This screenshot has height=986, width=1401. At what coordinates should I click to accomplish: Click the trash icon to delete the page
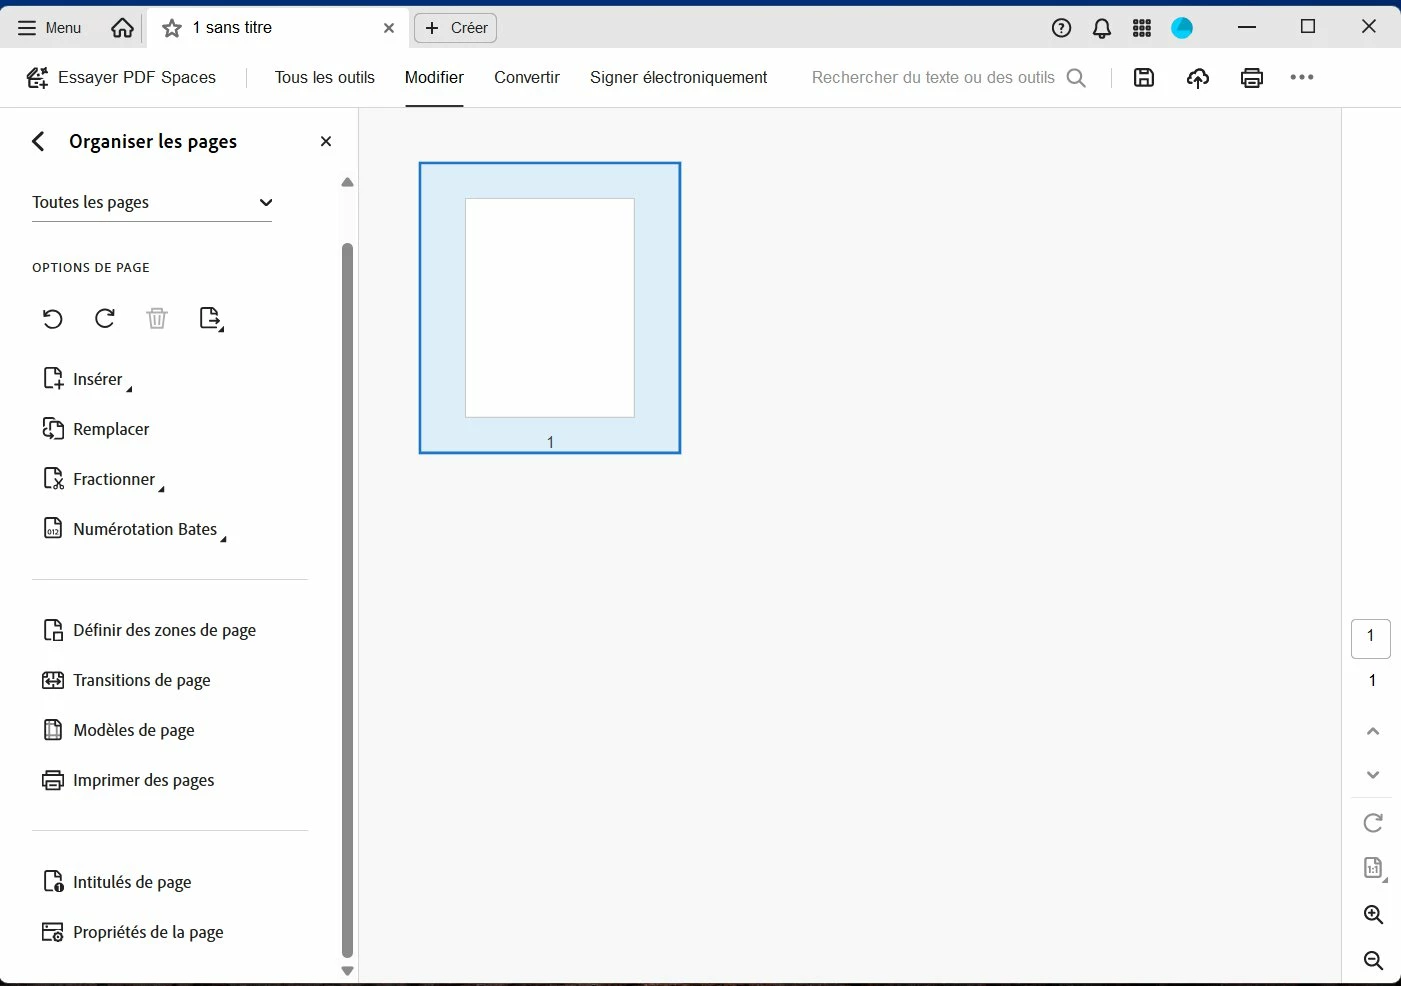click(x=157, y=319)
